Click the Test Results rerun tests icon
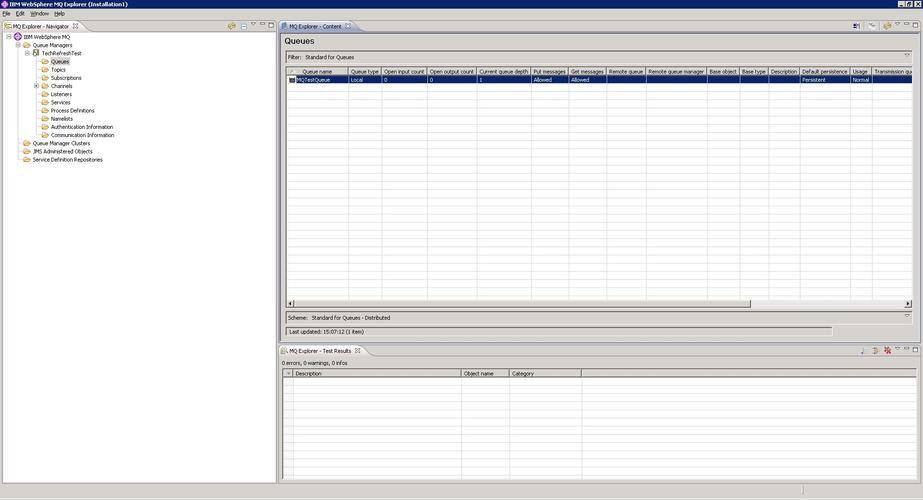 pyautogui.click(x=875, y=350)
